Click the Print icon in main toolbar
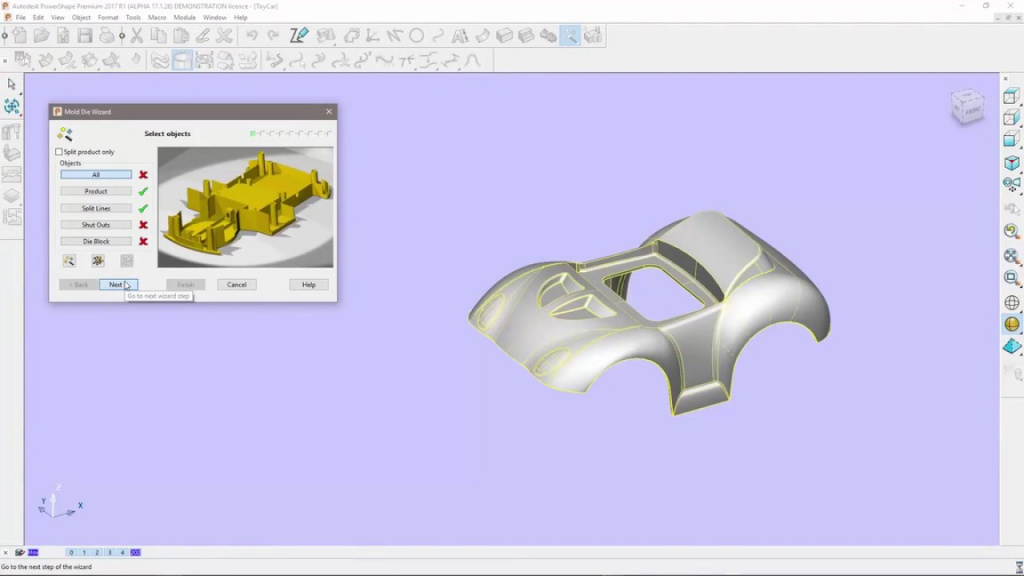The height and width of the screenshot is (576, 1024). coord(107,36)
